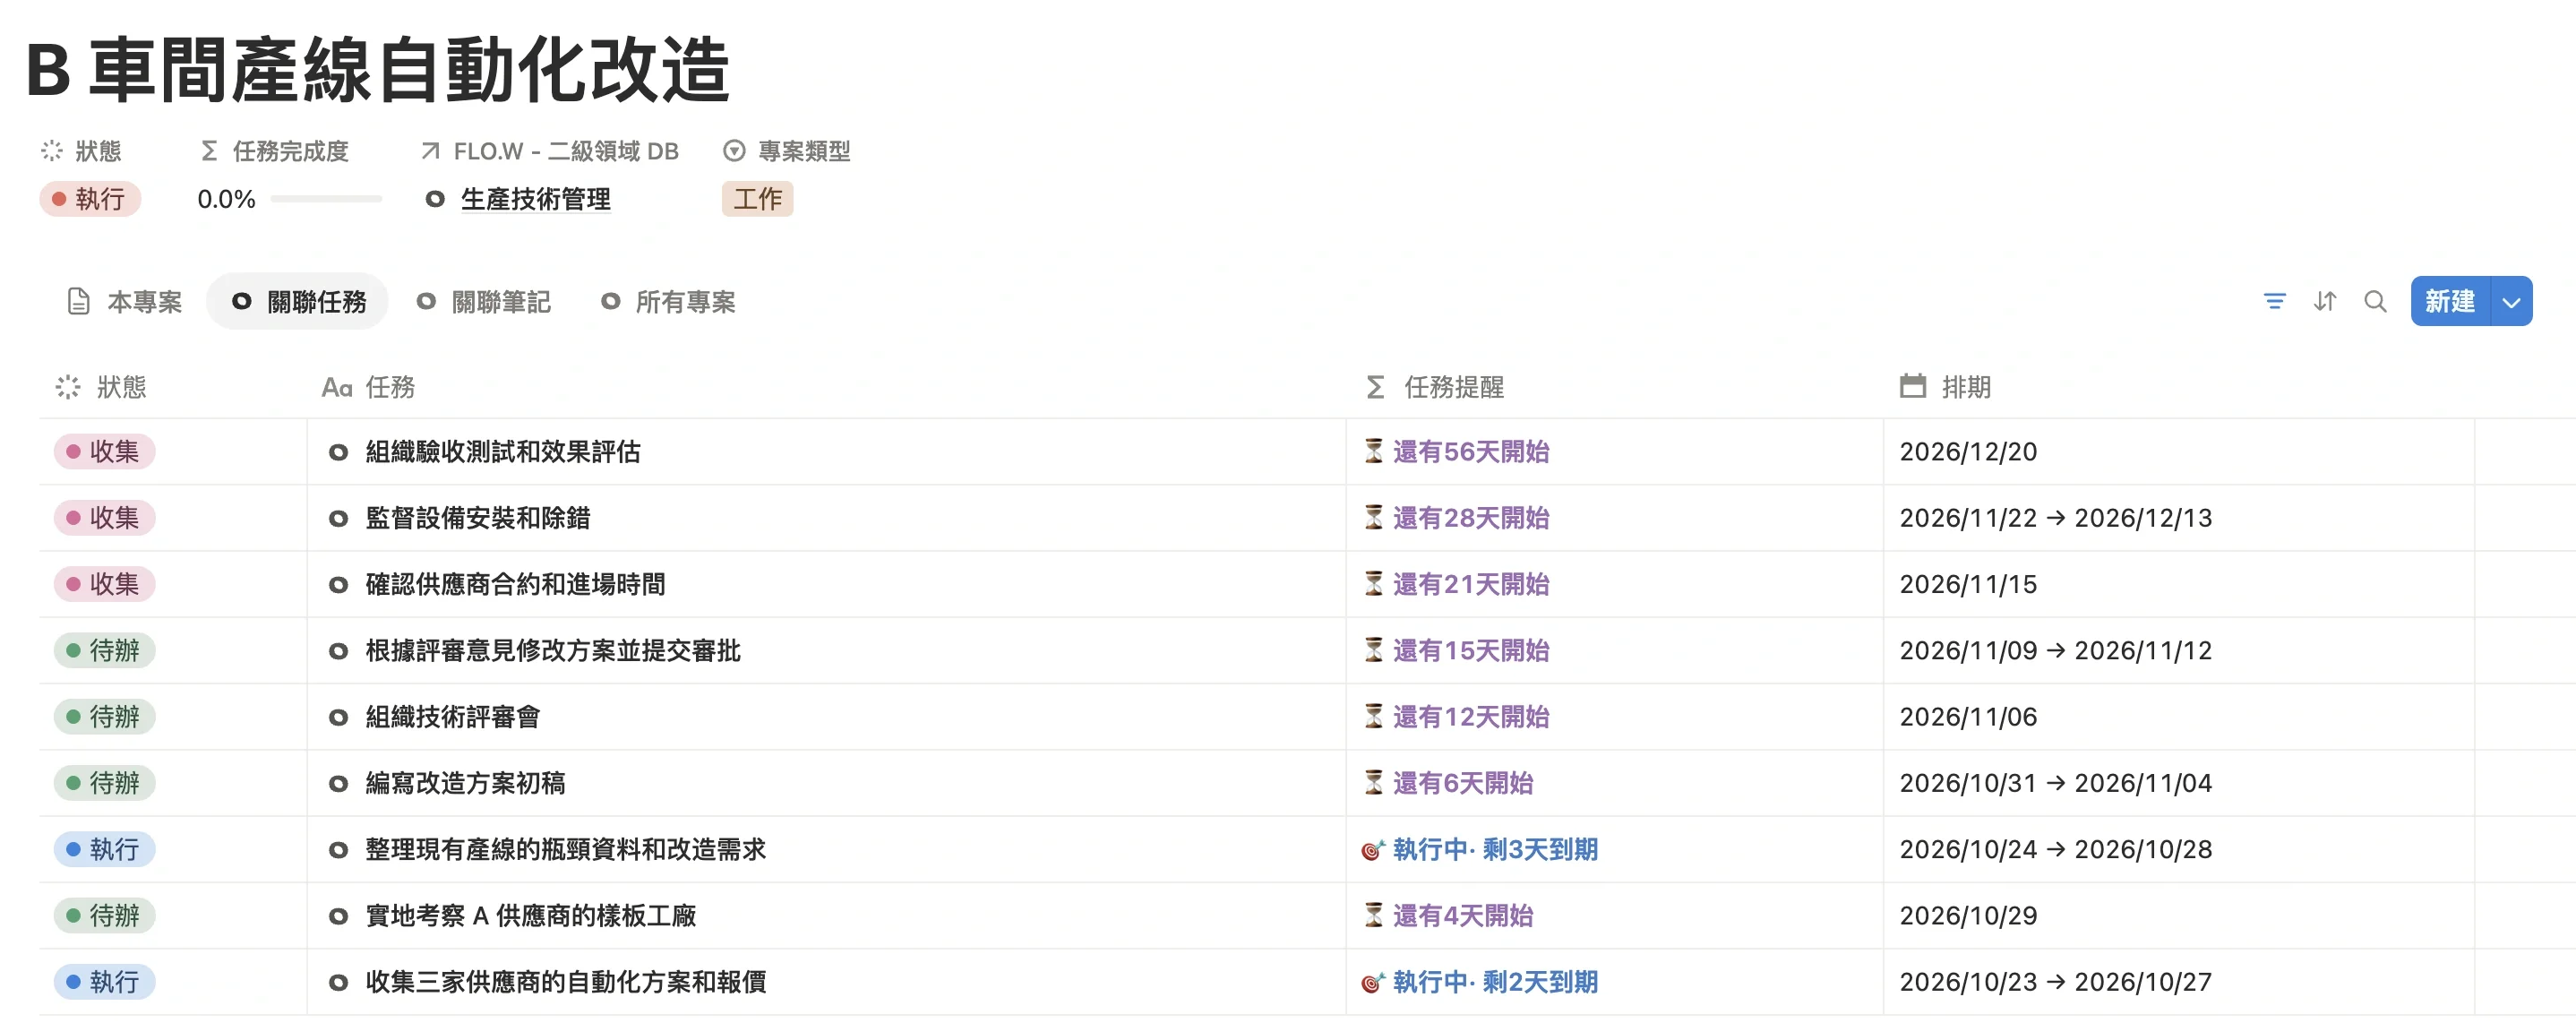Click the reminder 執行中· 剩3天到期

[1480, 849]
